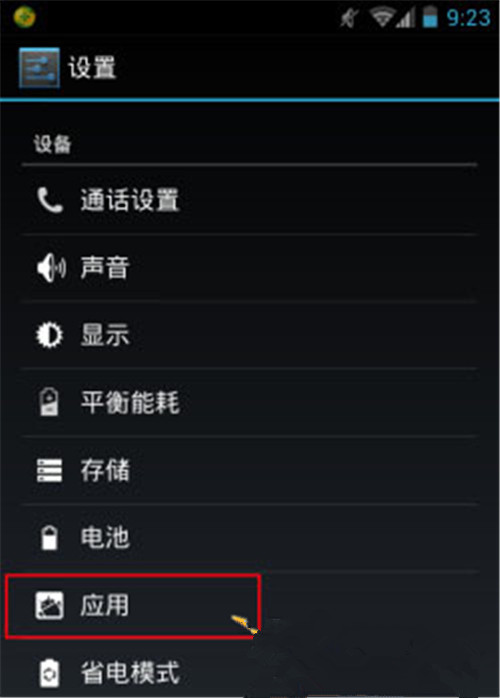Tap the blue battery indicator in status bar
500x698 pixels.
[430, 17]
